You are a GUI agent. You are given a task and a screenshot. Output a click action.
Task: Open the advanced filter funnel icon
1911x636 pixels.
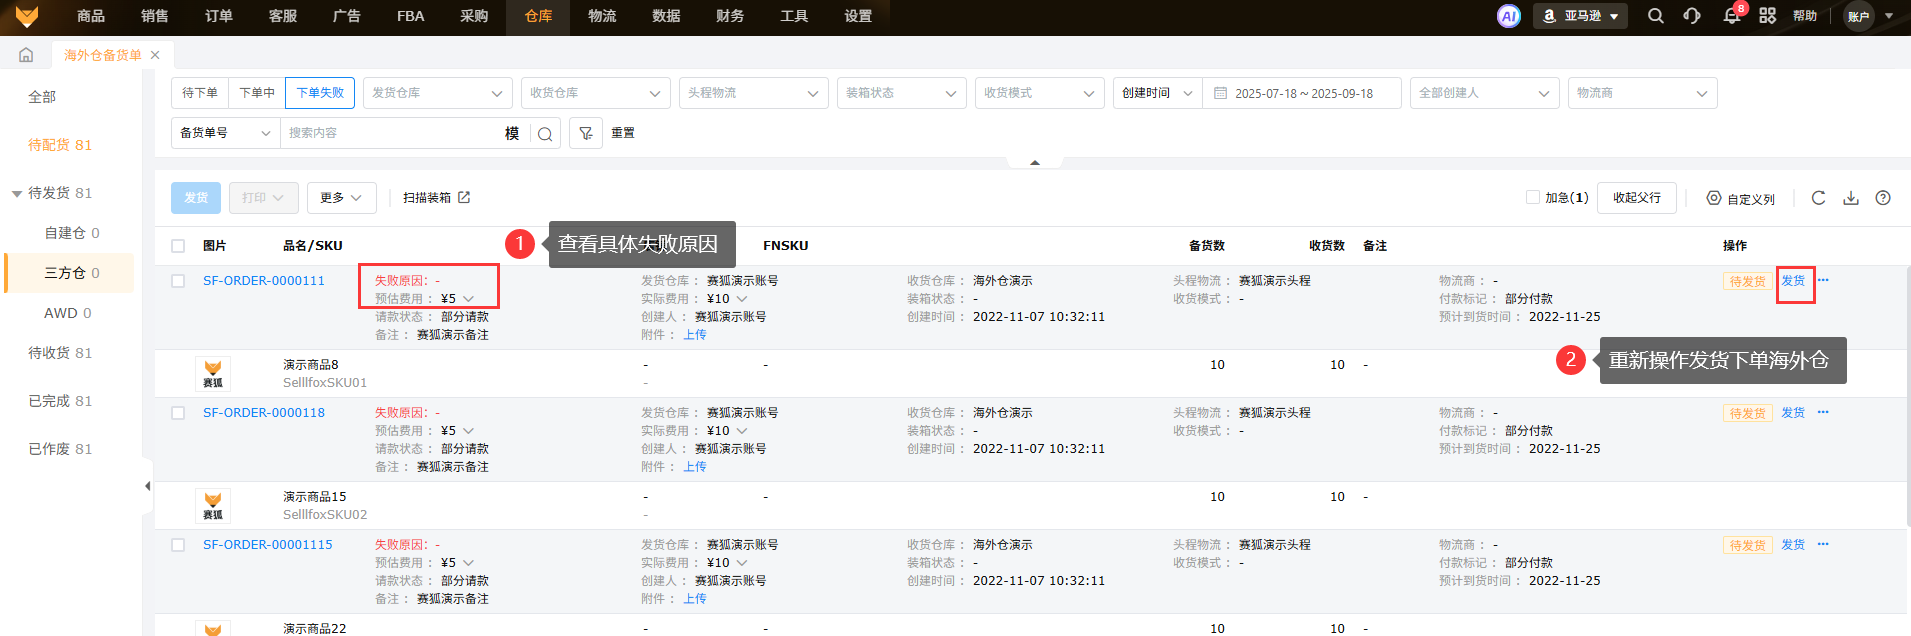(x=586, y=133)
